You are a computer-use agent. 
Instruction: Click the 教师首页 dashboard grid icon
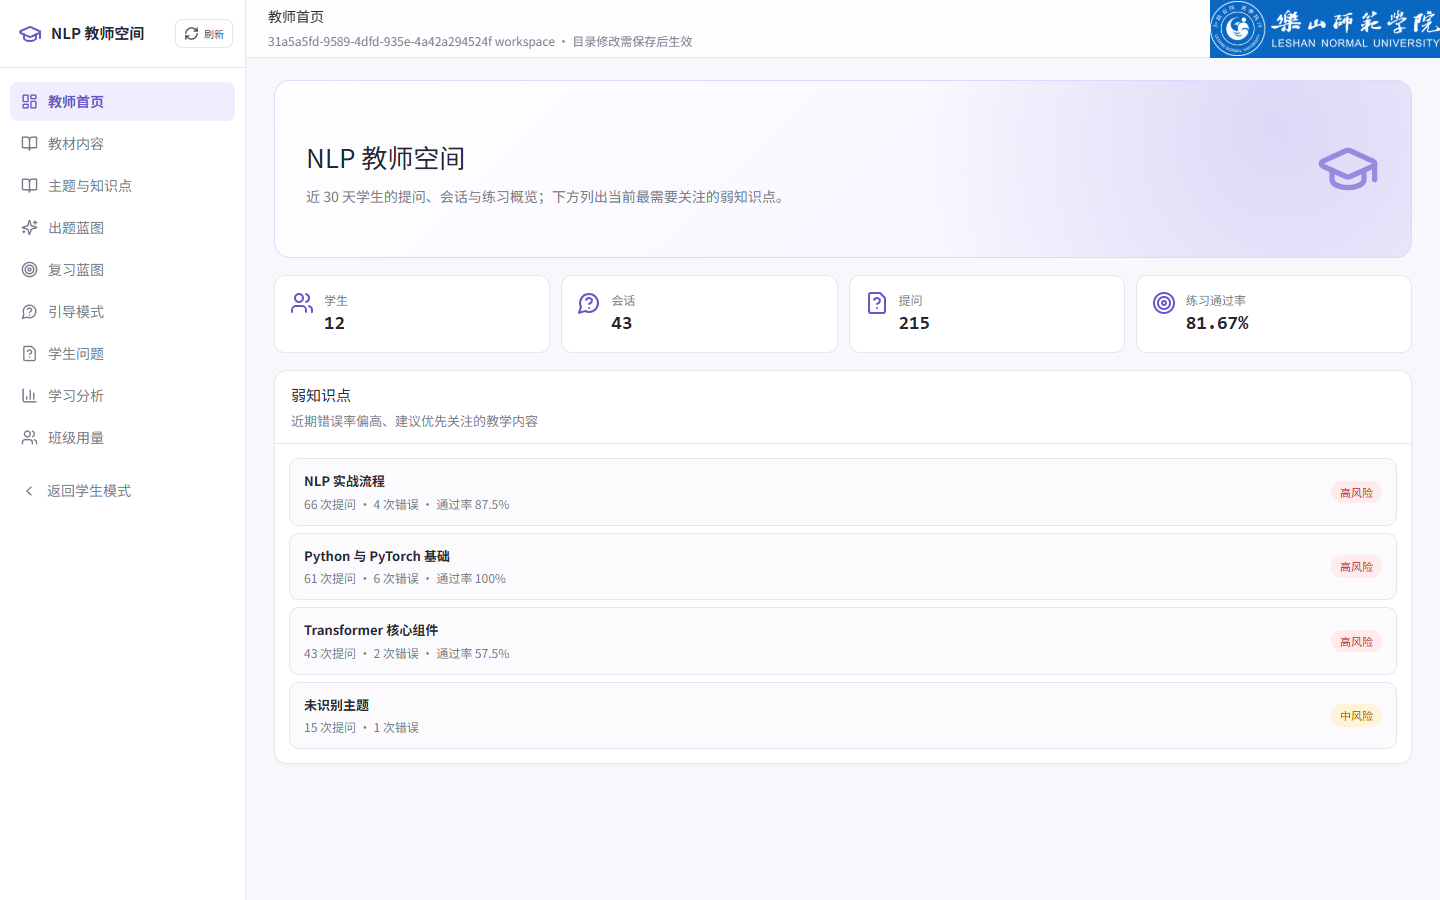click(30, 102)
